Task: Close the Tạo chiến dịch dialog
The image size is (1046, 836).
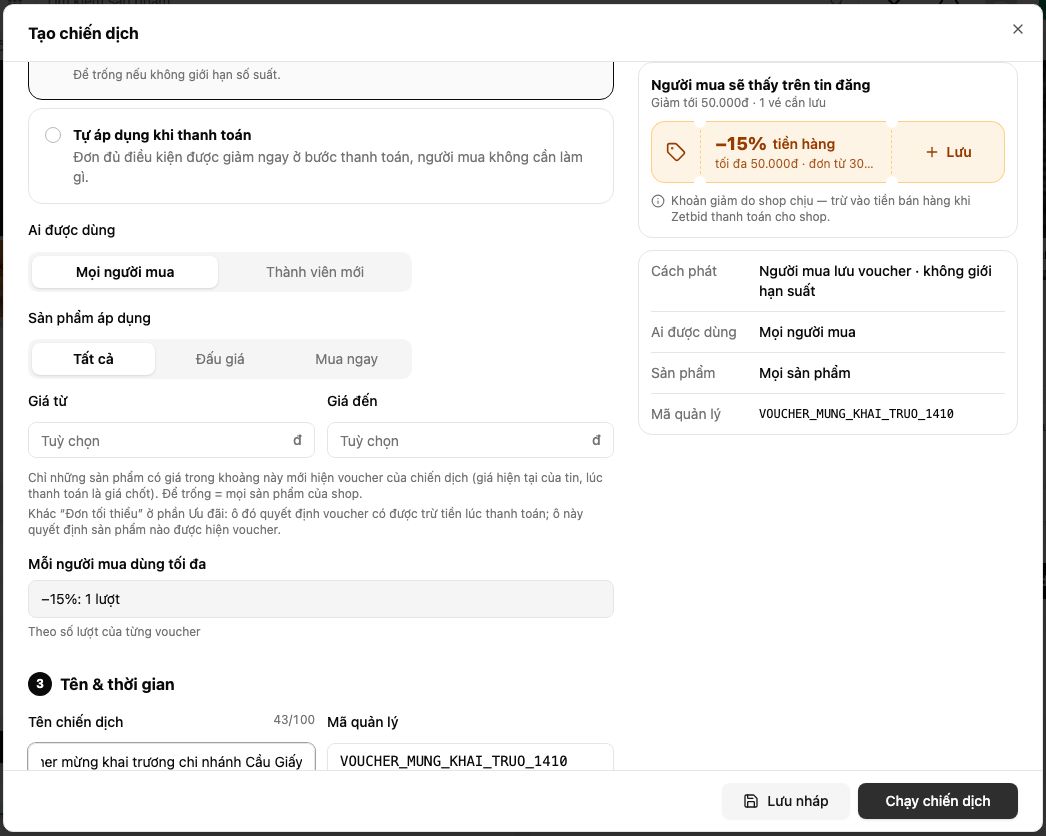Action: click(1017, 29)
